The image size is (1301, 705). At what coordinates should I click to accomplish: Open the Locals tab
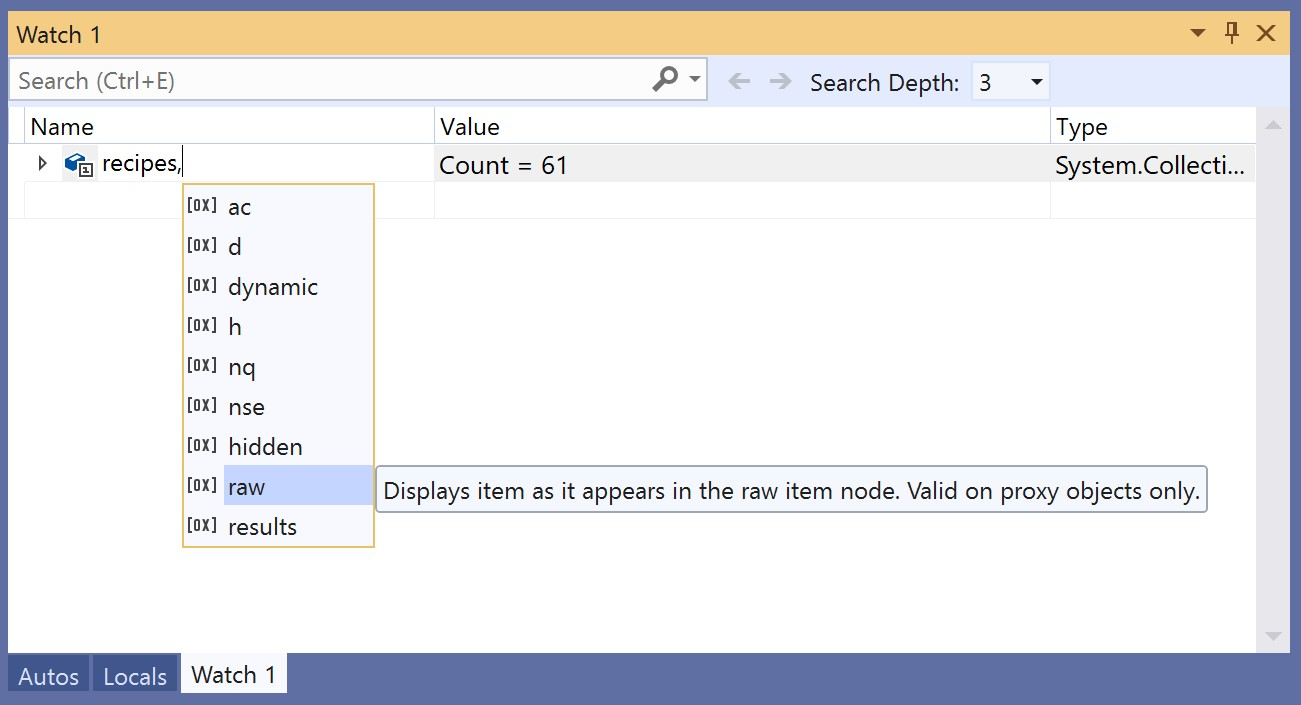135,676
